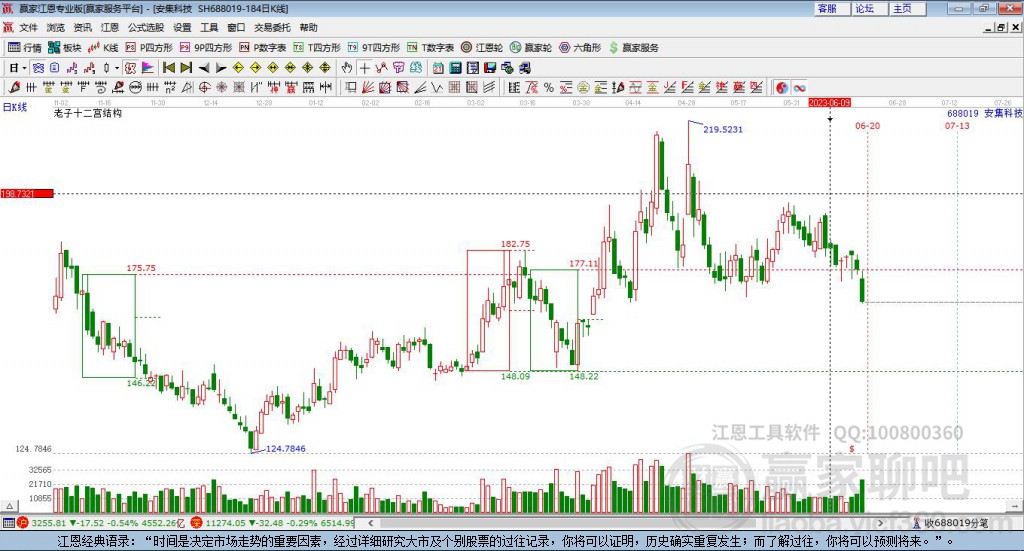This screenshot has width=1024, height=551.
Task: Open the 江恩 menu
Action: point(110,27)
